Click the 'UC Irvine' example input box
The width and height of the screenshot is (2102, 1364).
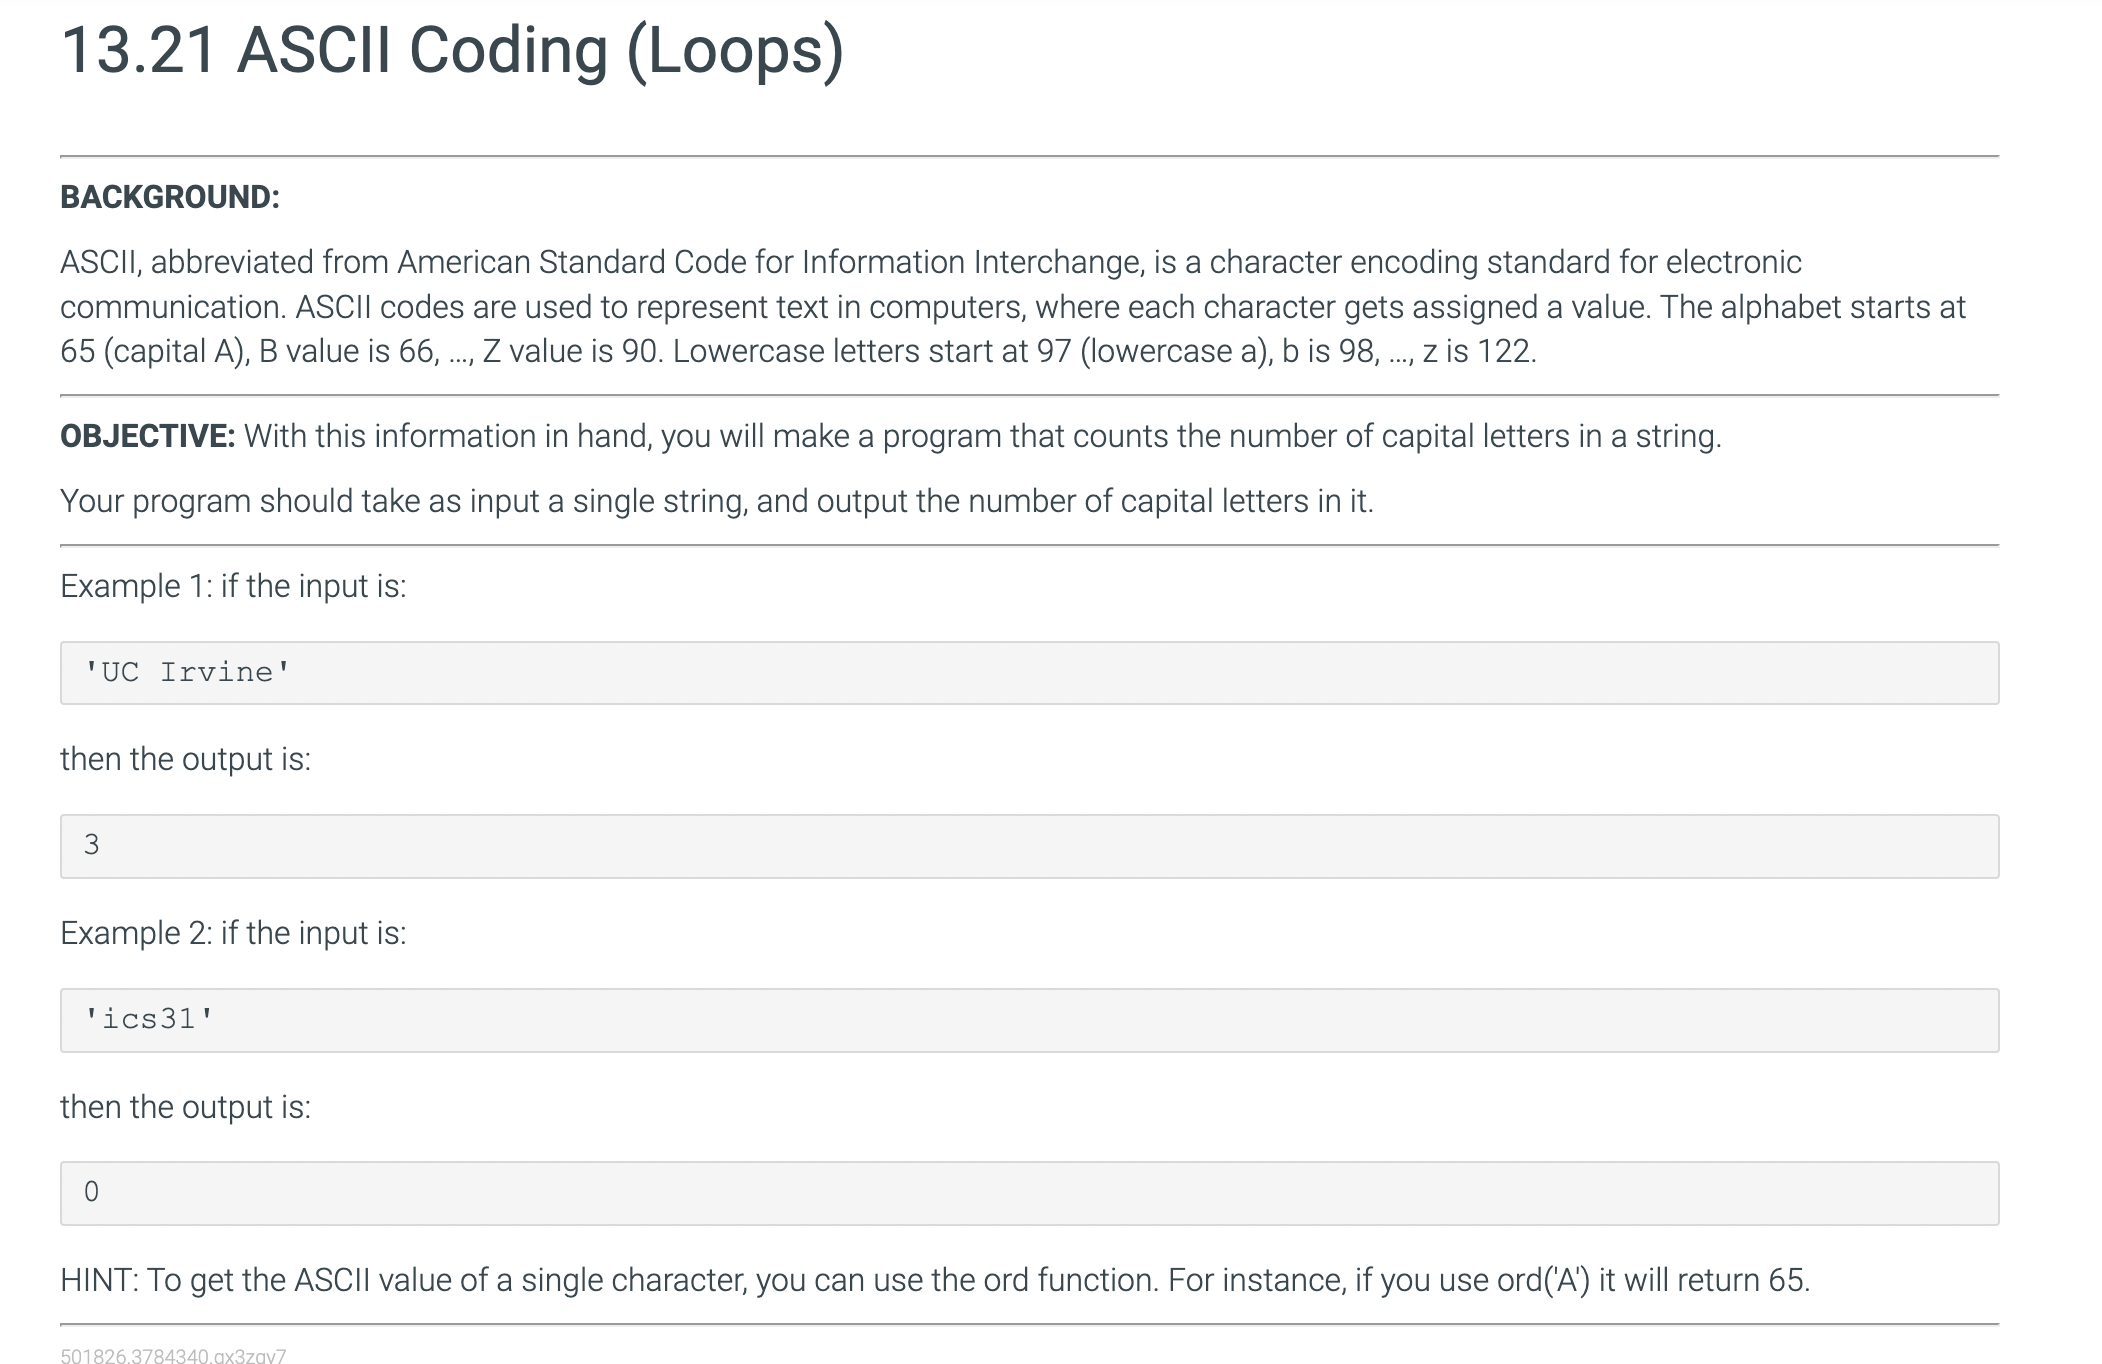pos(1029,672)
